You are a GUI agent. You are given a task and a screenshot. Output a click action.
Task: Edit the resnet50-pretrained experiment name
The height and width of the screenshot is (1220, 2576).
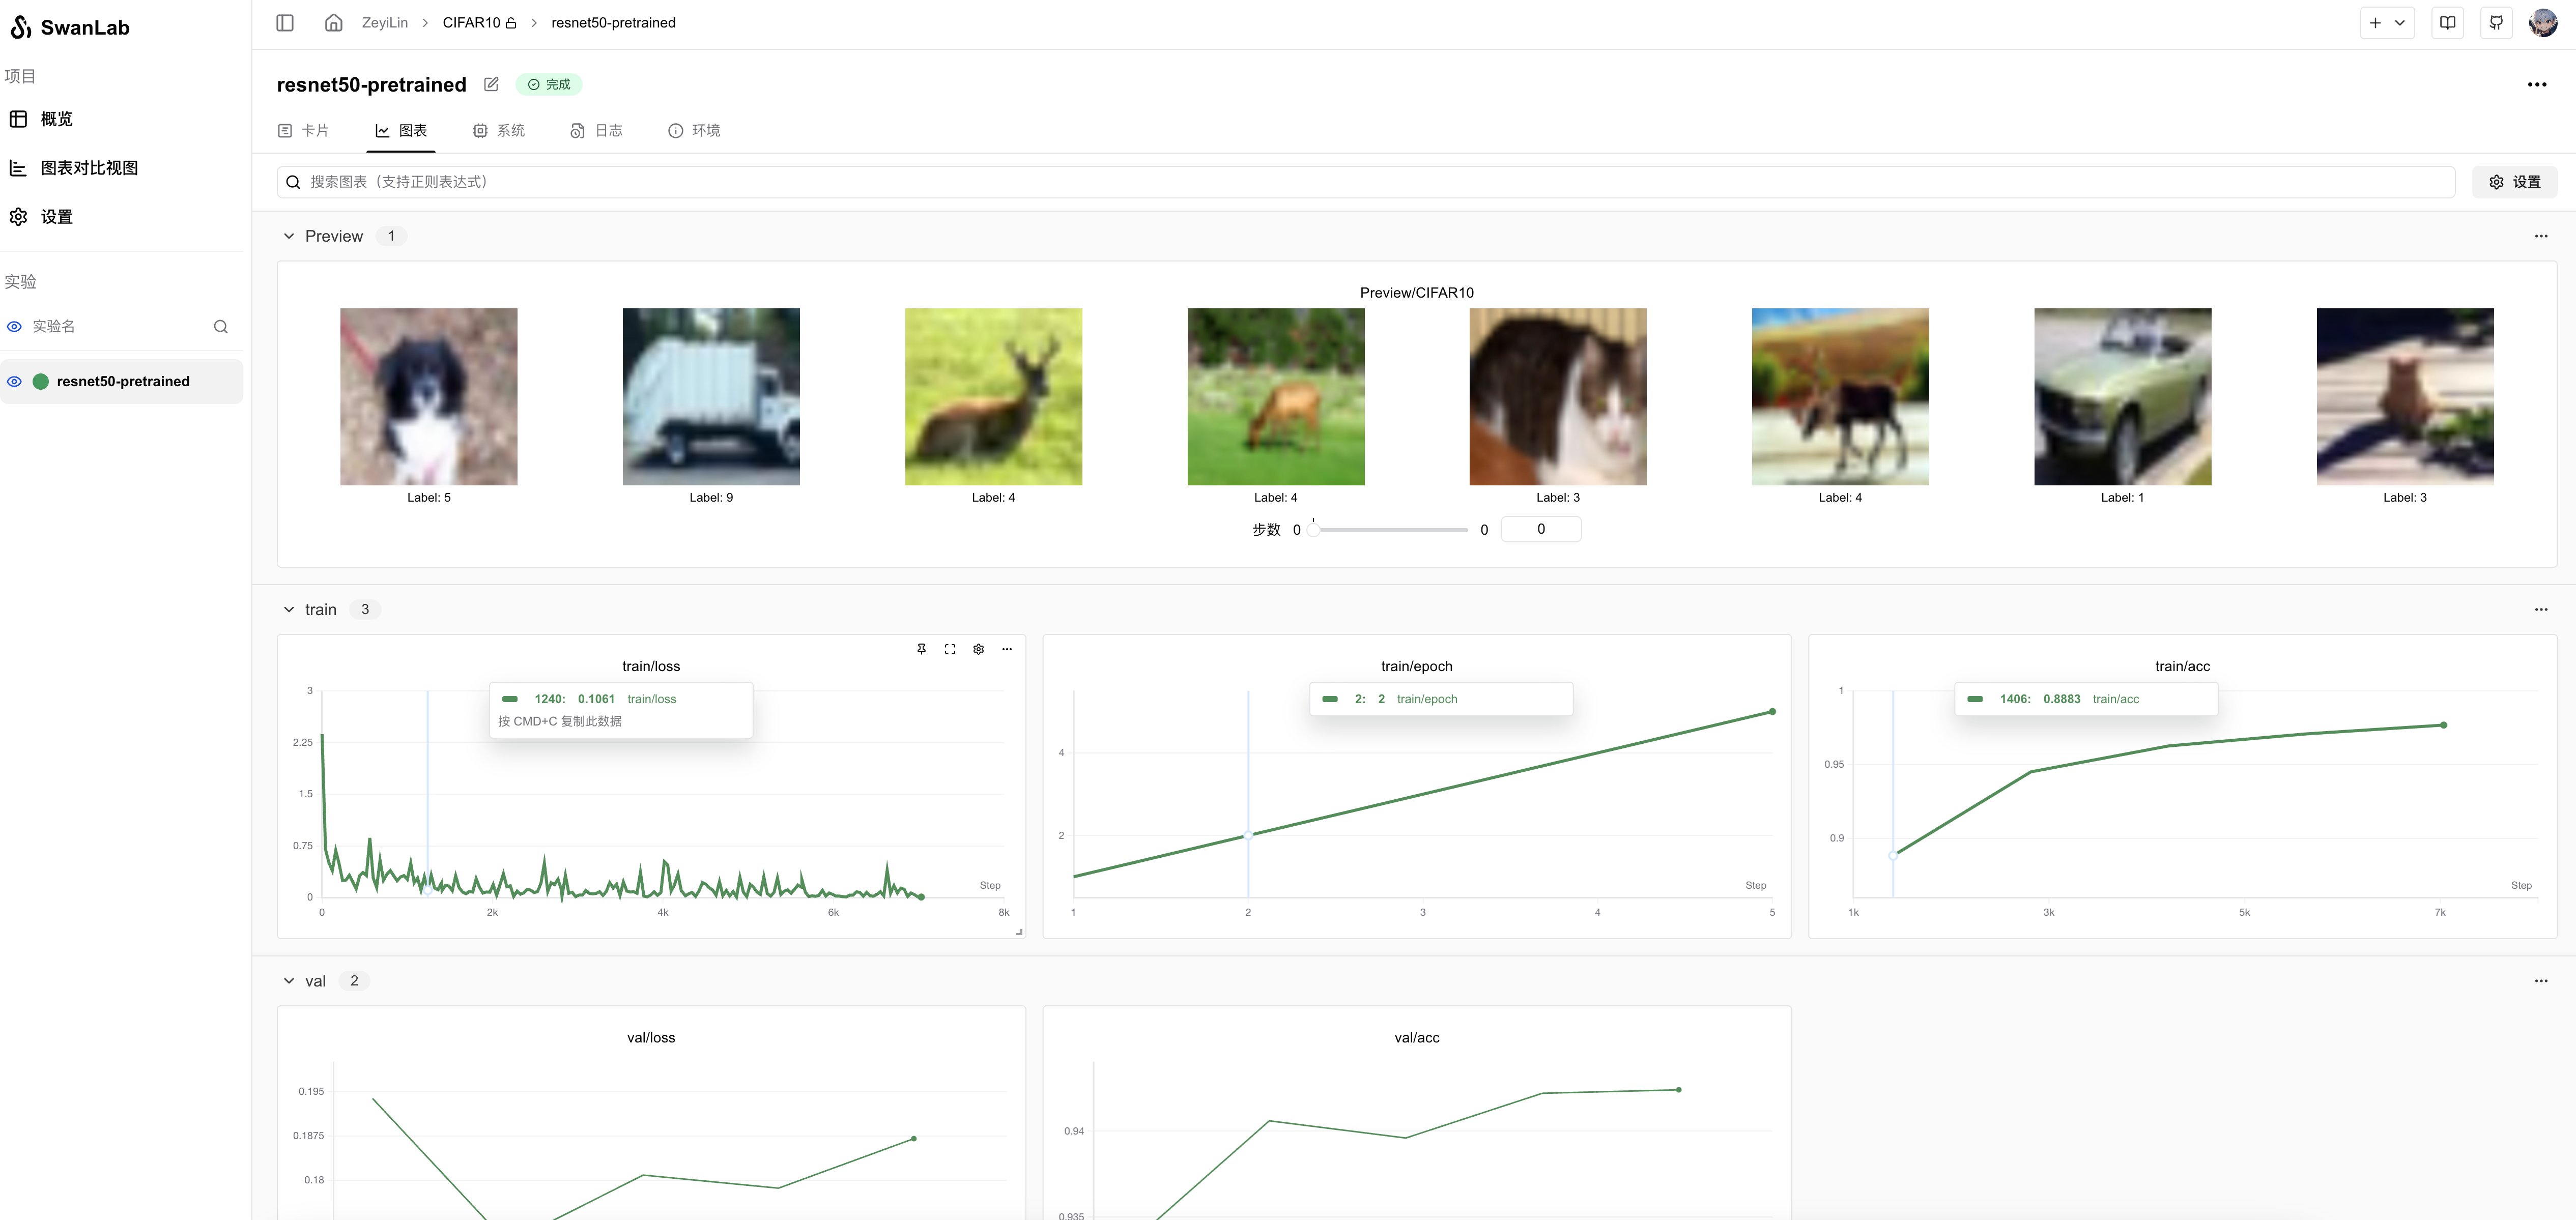click(x=491, y=85)
